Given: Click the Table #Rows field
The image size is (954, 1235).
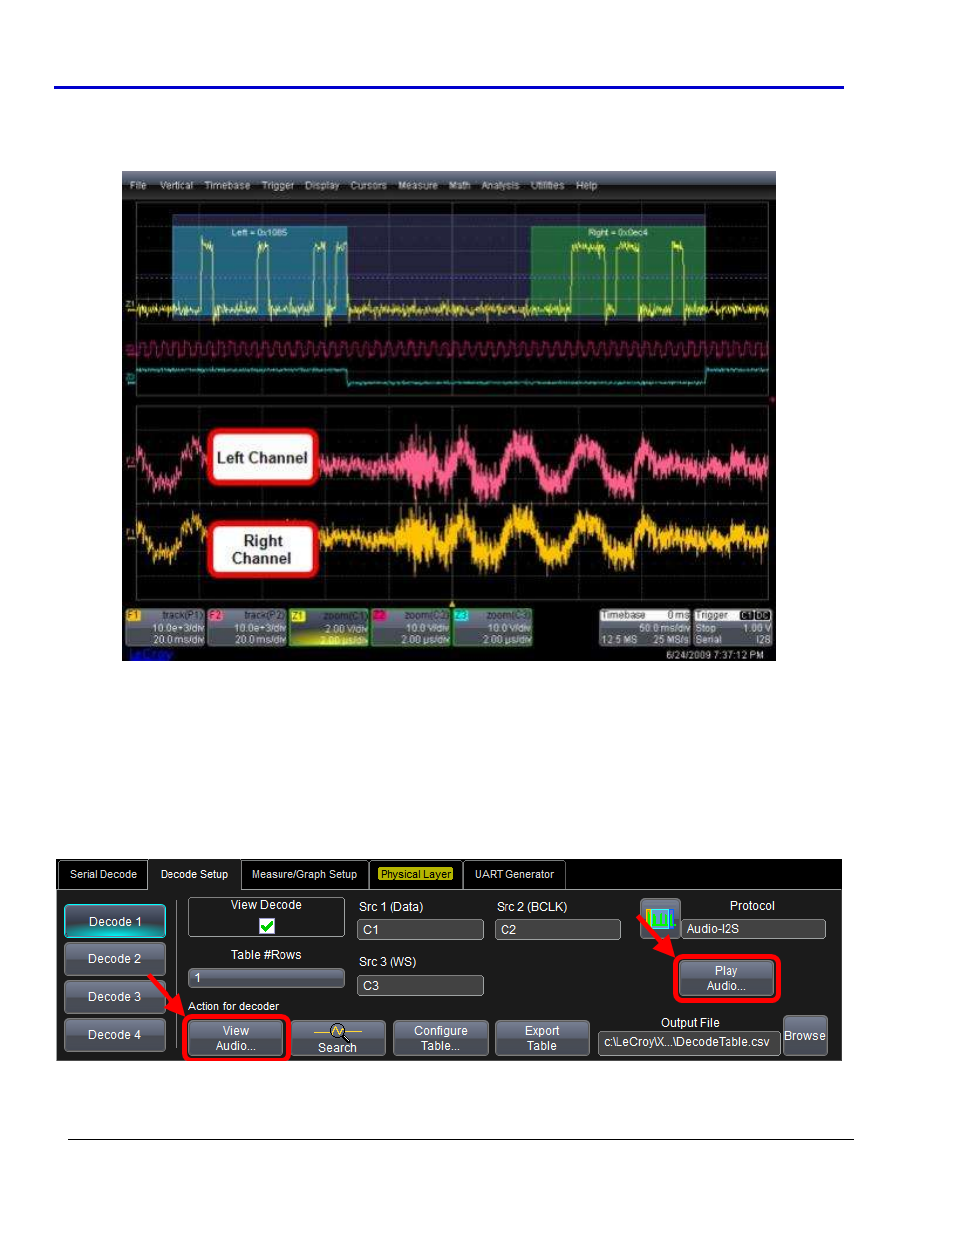Looking at the screenshot, I should point(266,978).
